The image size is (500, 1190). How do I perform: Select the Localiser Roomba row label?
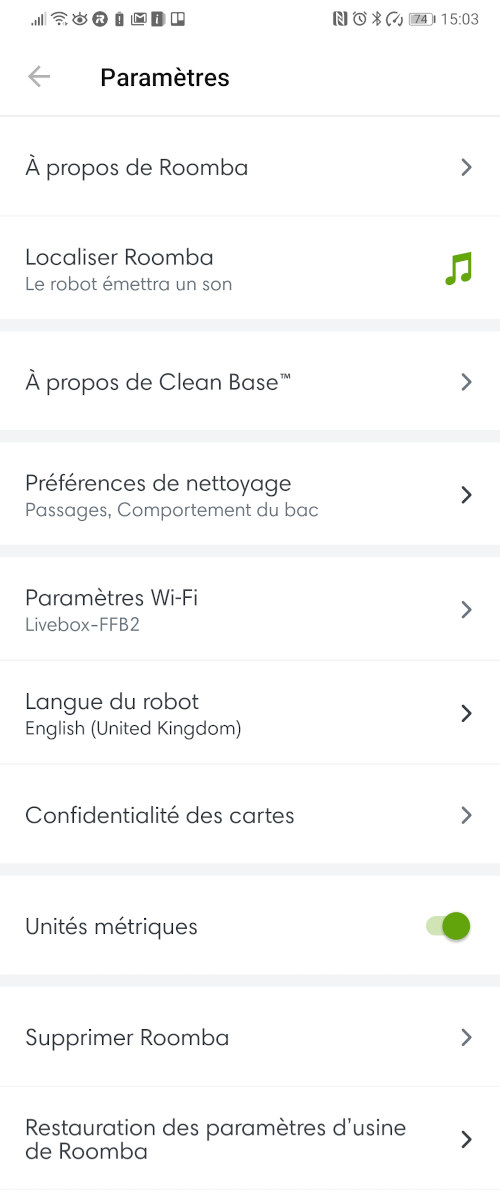119,257
